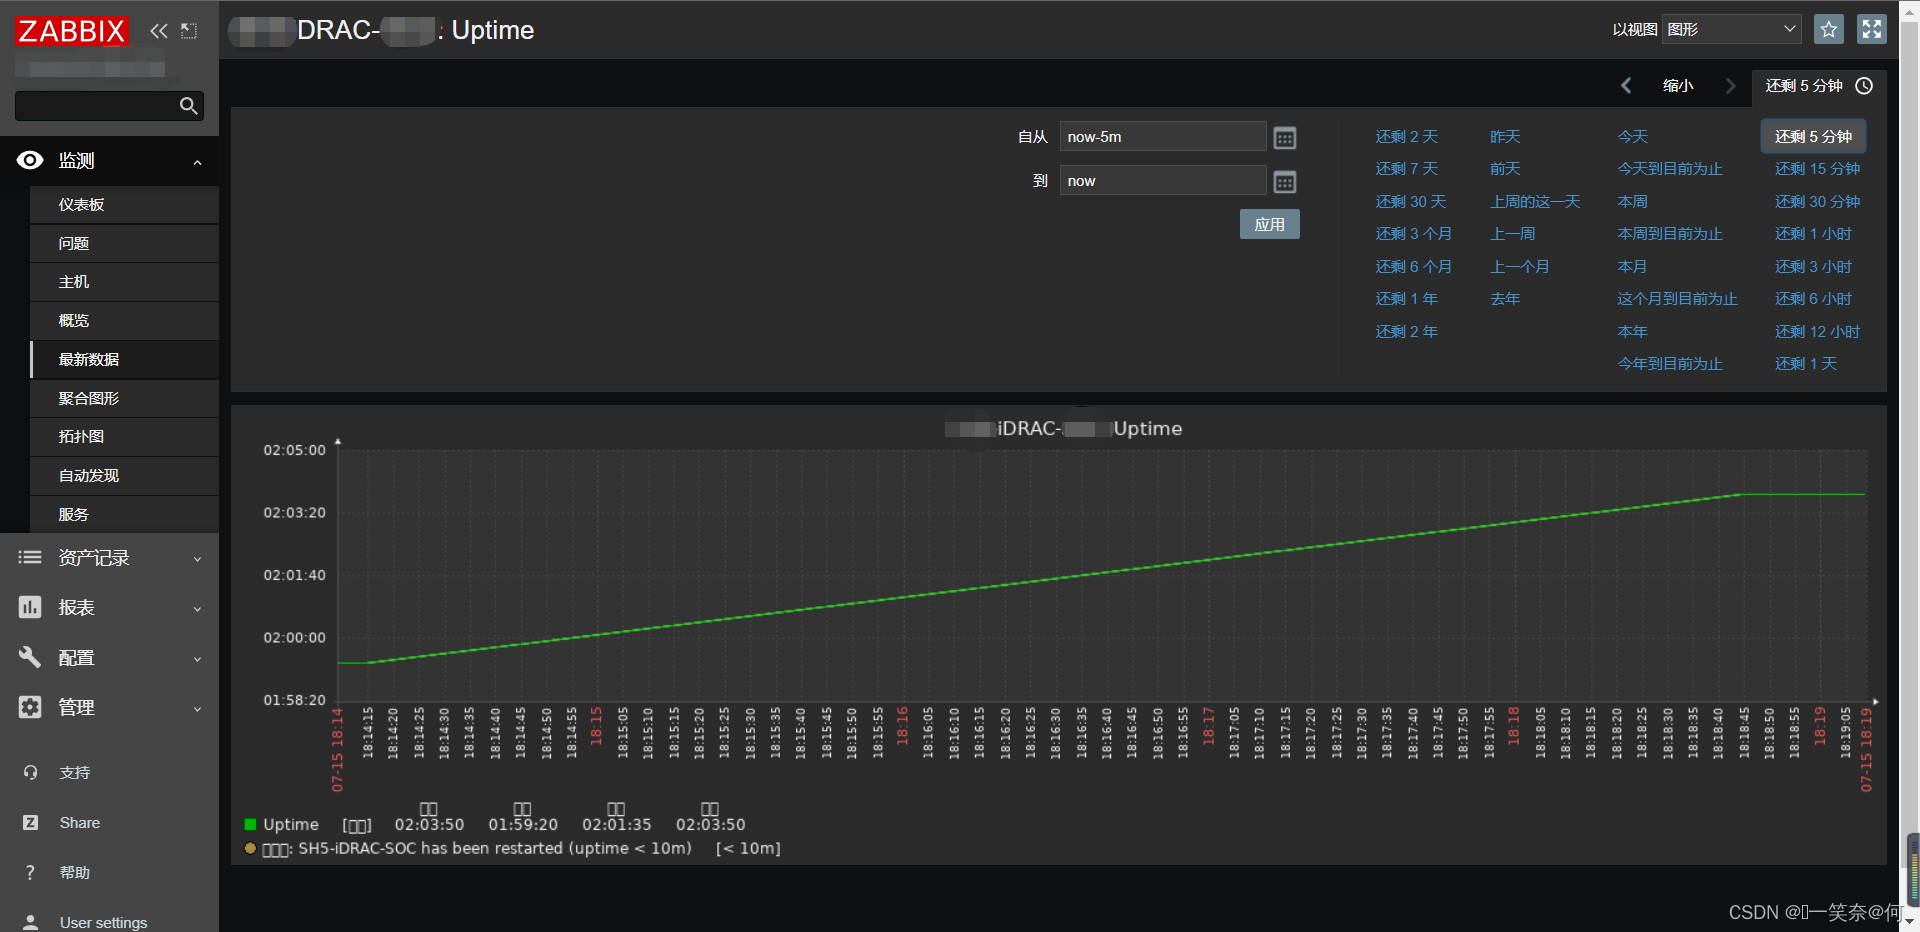Screen dimensions: 1920x932
Task: Select 还剩 2 天 time range
Action: [x=1406, y=137]
